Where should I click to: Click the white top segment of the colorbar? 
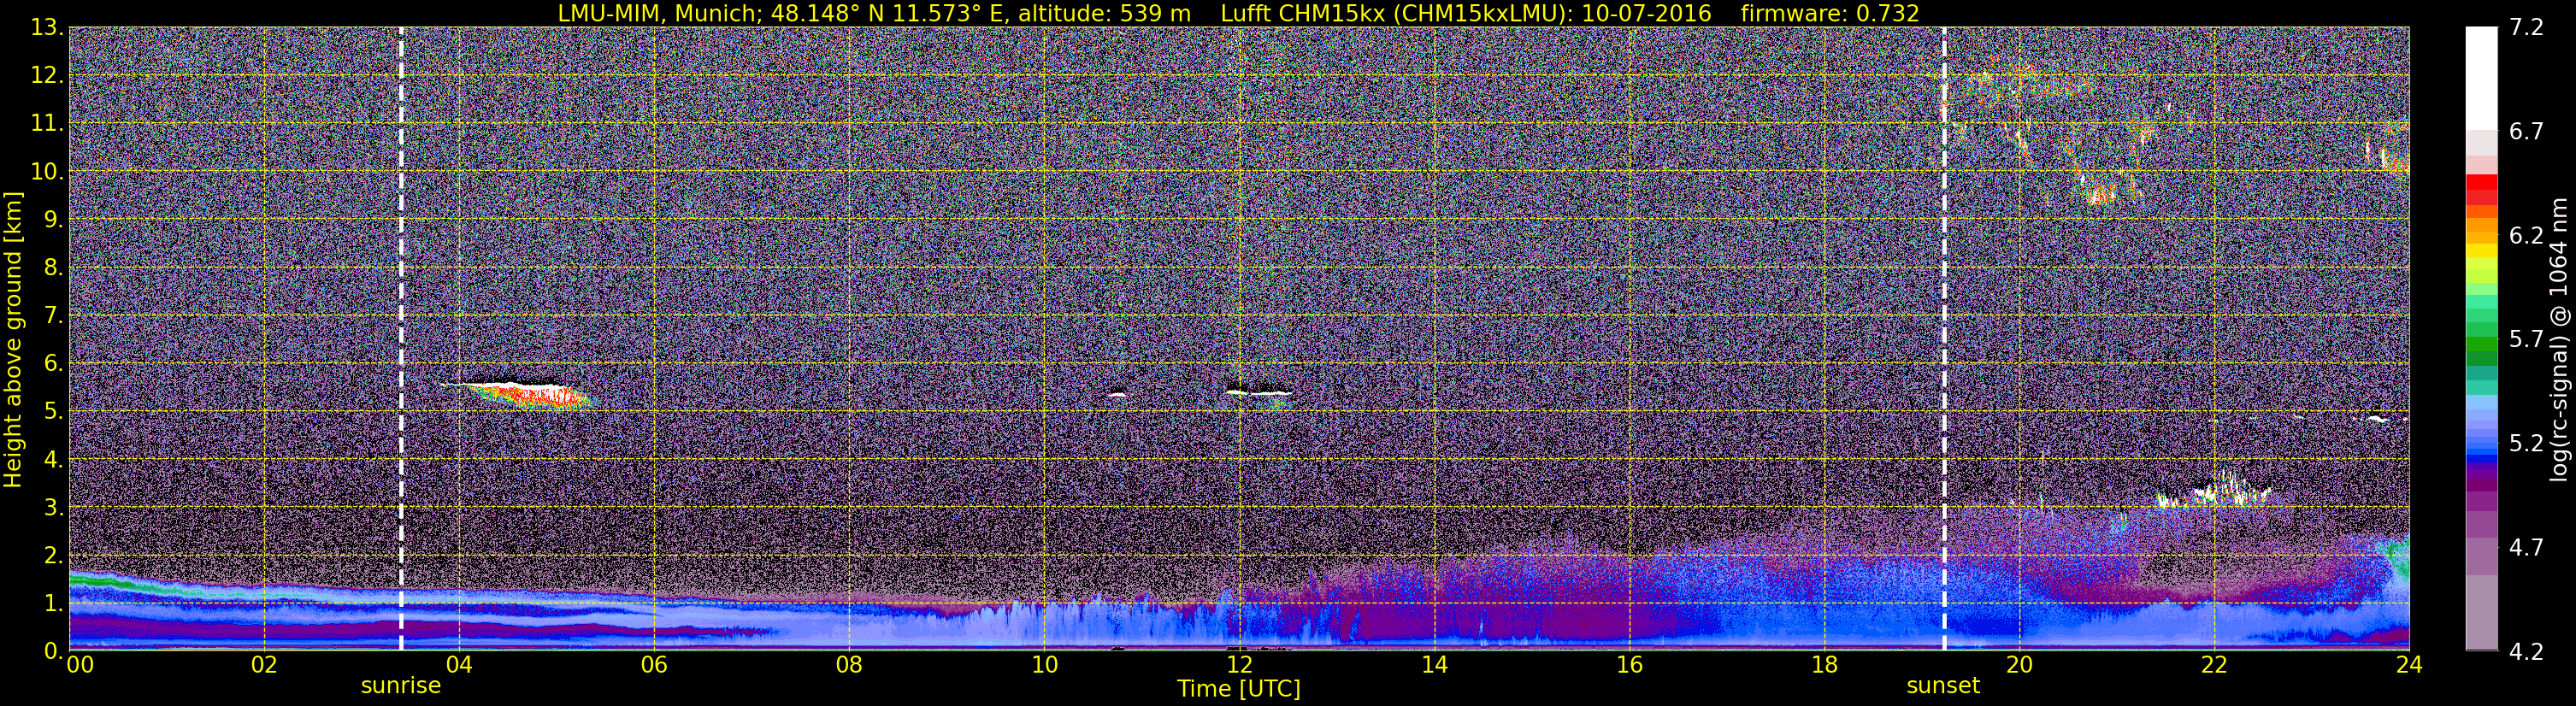point(2481,78)
